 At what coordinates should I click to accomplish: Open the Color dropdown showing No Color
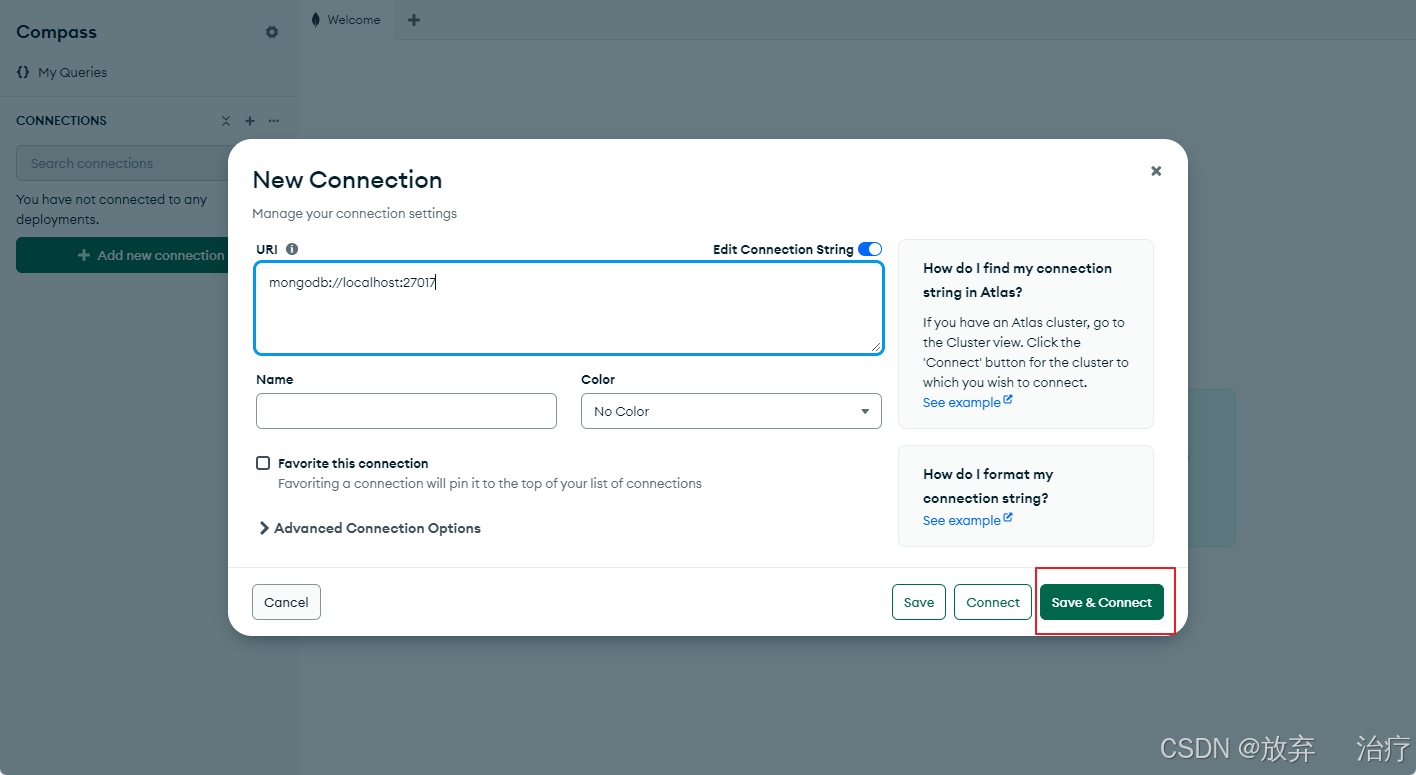tap(731, 411)
